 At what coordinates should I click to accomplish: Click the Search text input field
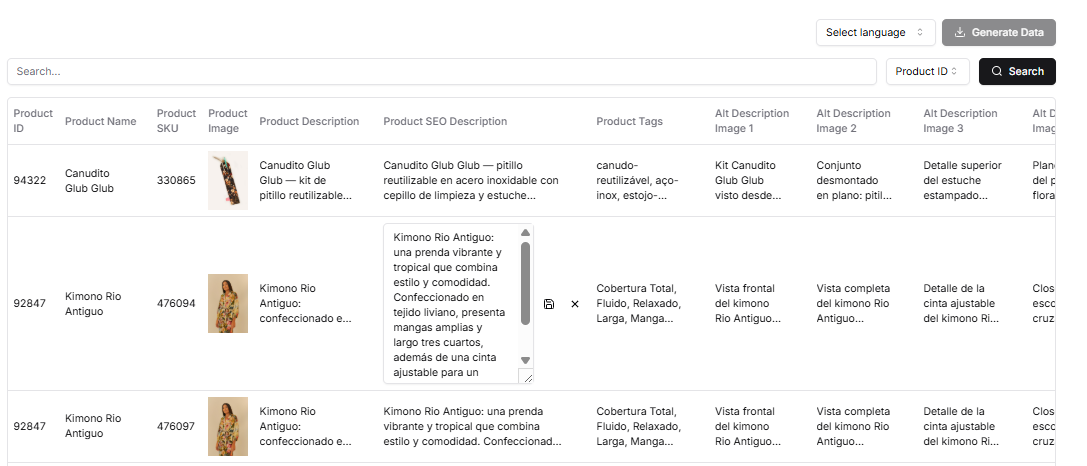click(441, 72)
